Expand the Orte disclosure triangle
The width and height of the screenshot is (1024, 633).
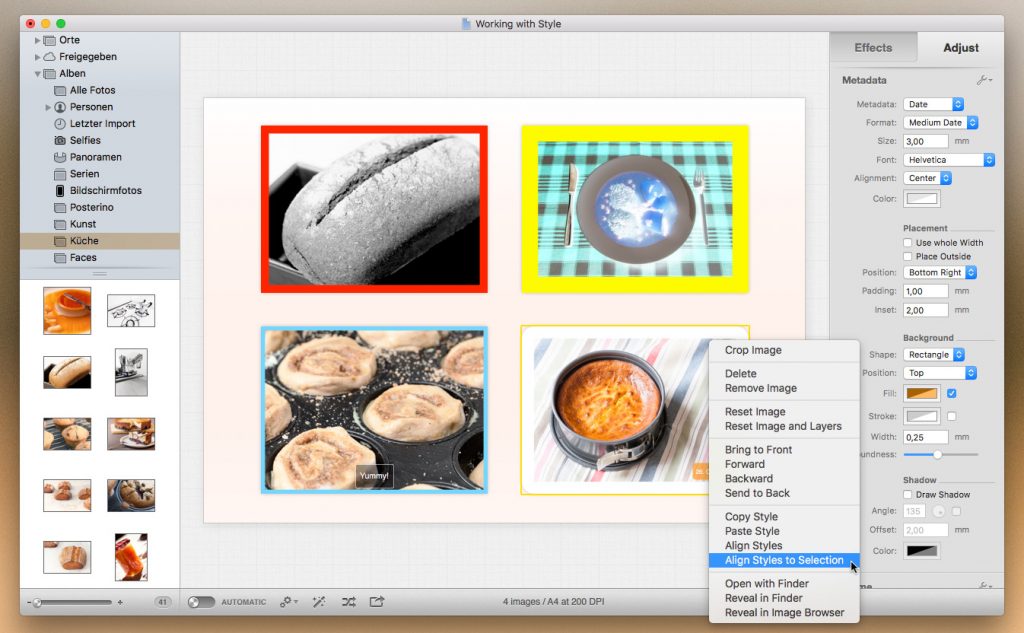(x=37, y=40)
